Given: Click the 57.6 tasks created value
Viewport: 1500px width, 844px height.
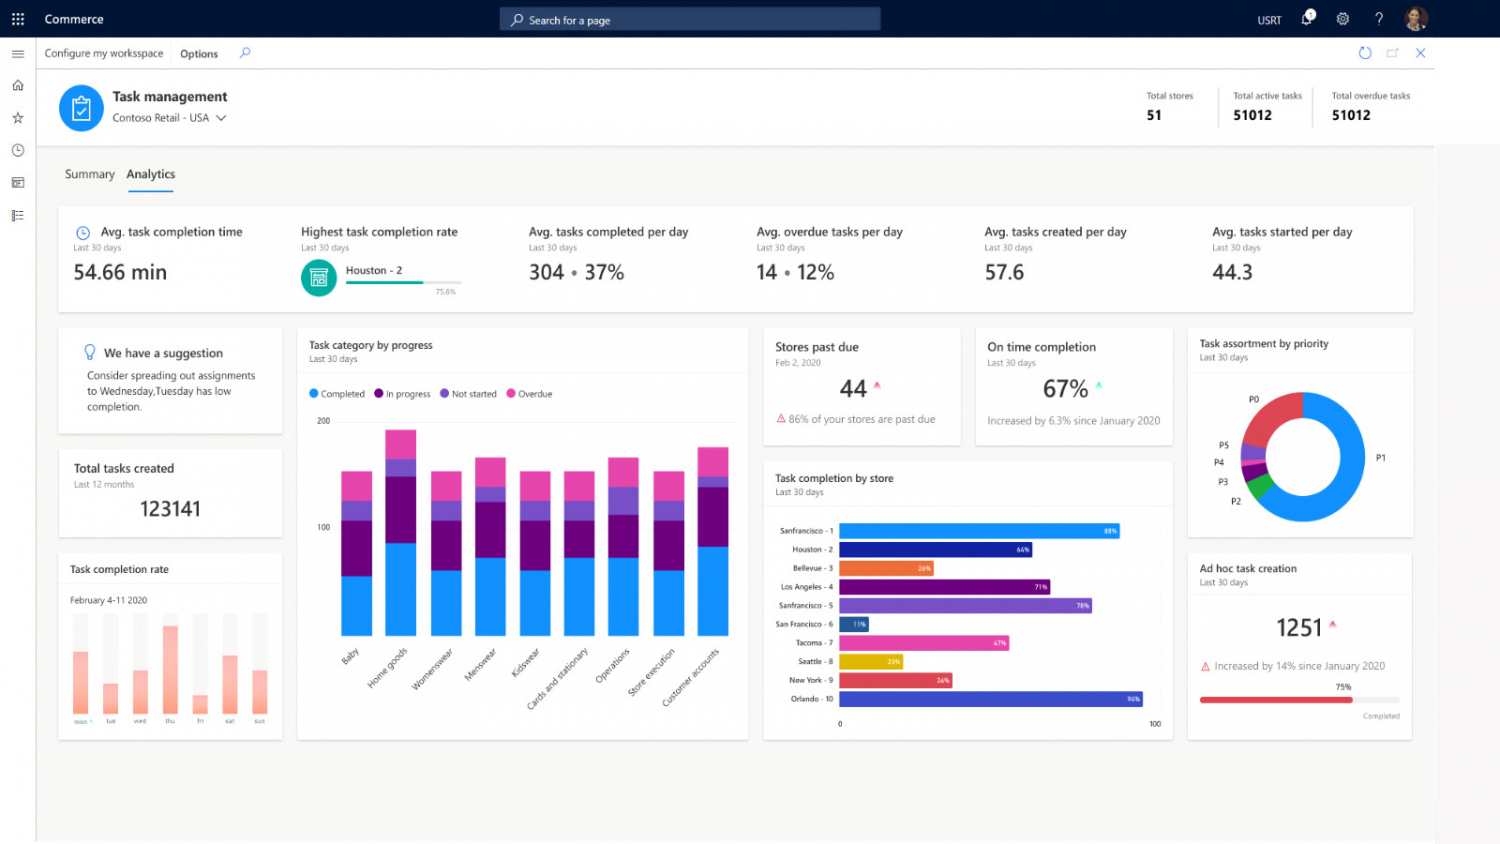Looking at the screenshot, I should coord(1004,272).
